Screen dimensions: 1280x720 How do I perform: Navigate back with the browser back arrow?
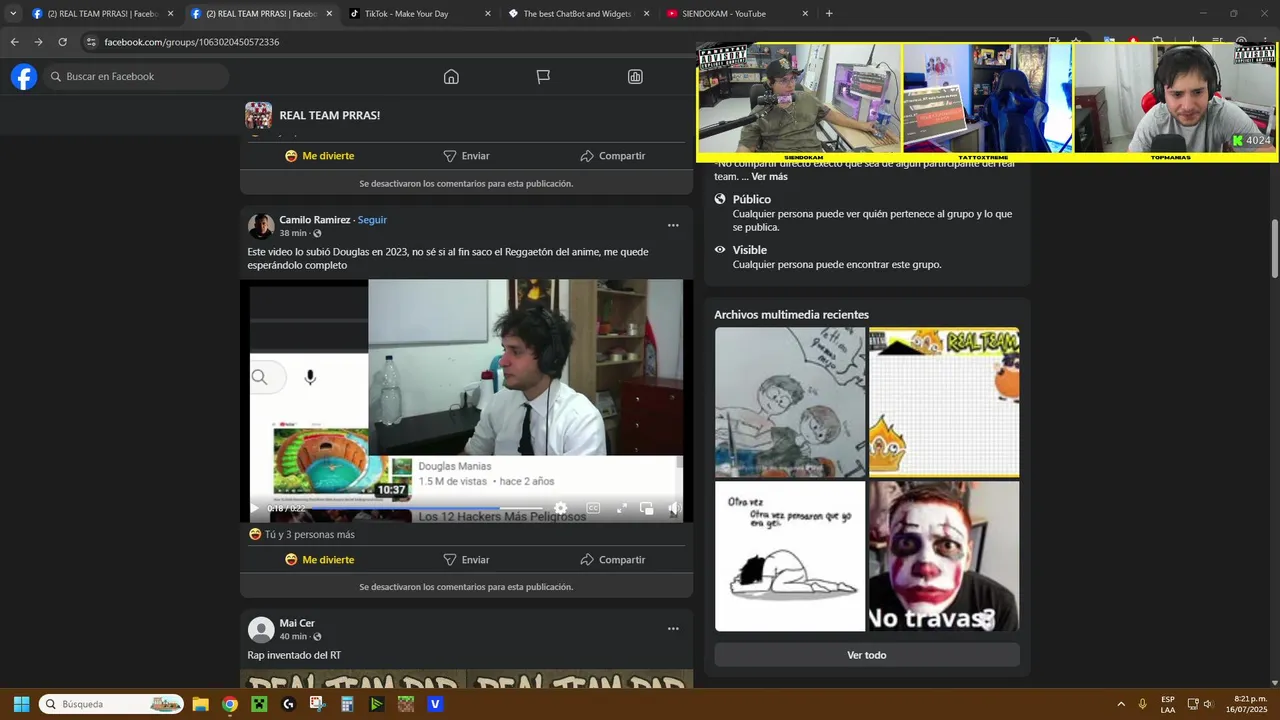(14, 42)
